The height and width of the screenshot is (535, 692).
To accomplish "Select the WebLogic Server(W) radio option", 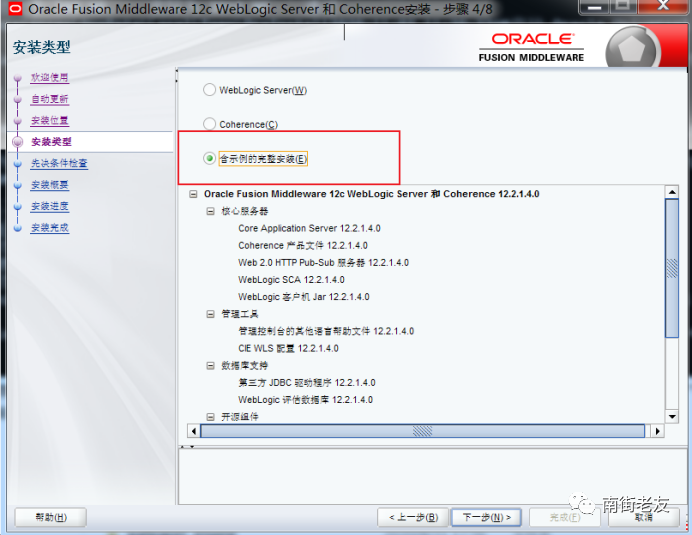I will [209, 90].
